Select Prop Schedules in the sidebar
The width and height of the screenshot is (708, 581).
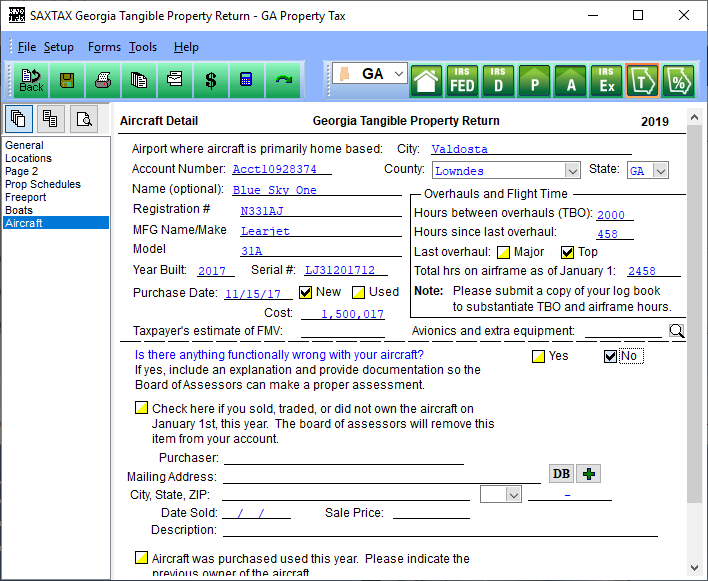[56, 184]
